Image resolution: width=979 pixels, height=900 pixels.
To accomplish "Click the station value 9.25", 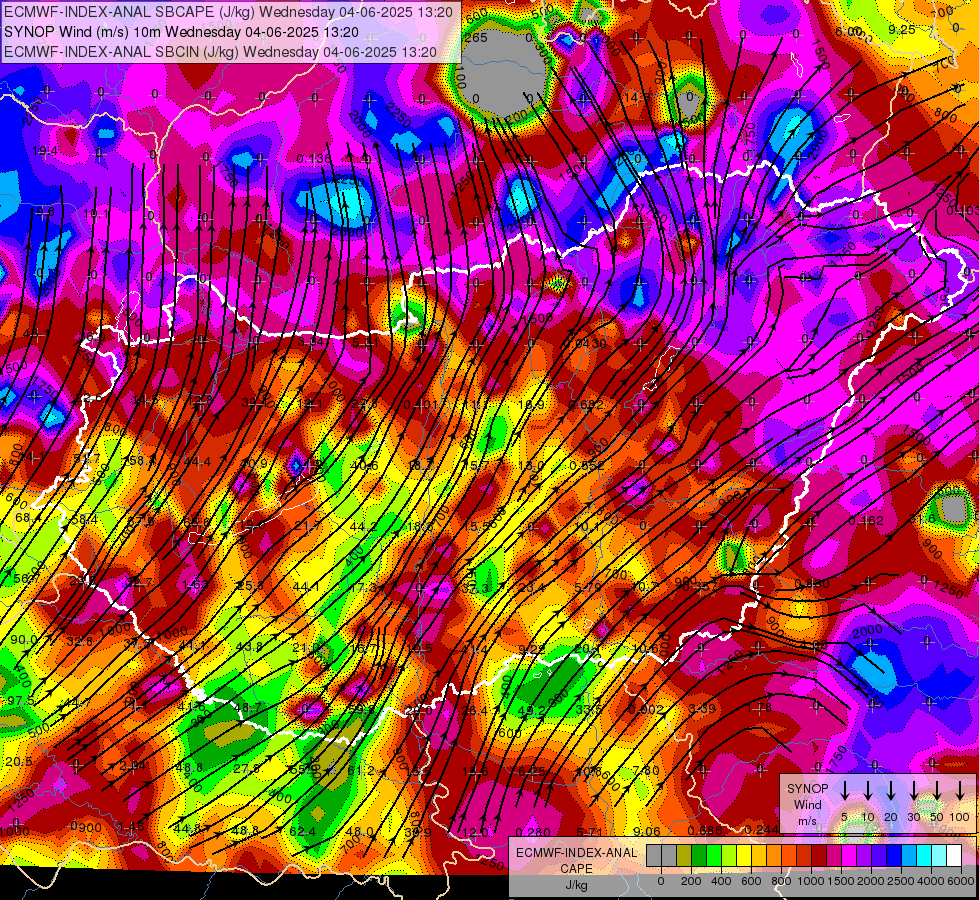I will tap(902, 29).
